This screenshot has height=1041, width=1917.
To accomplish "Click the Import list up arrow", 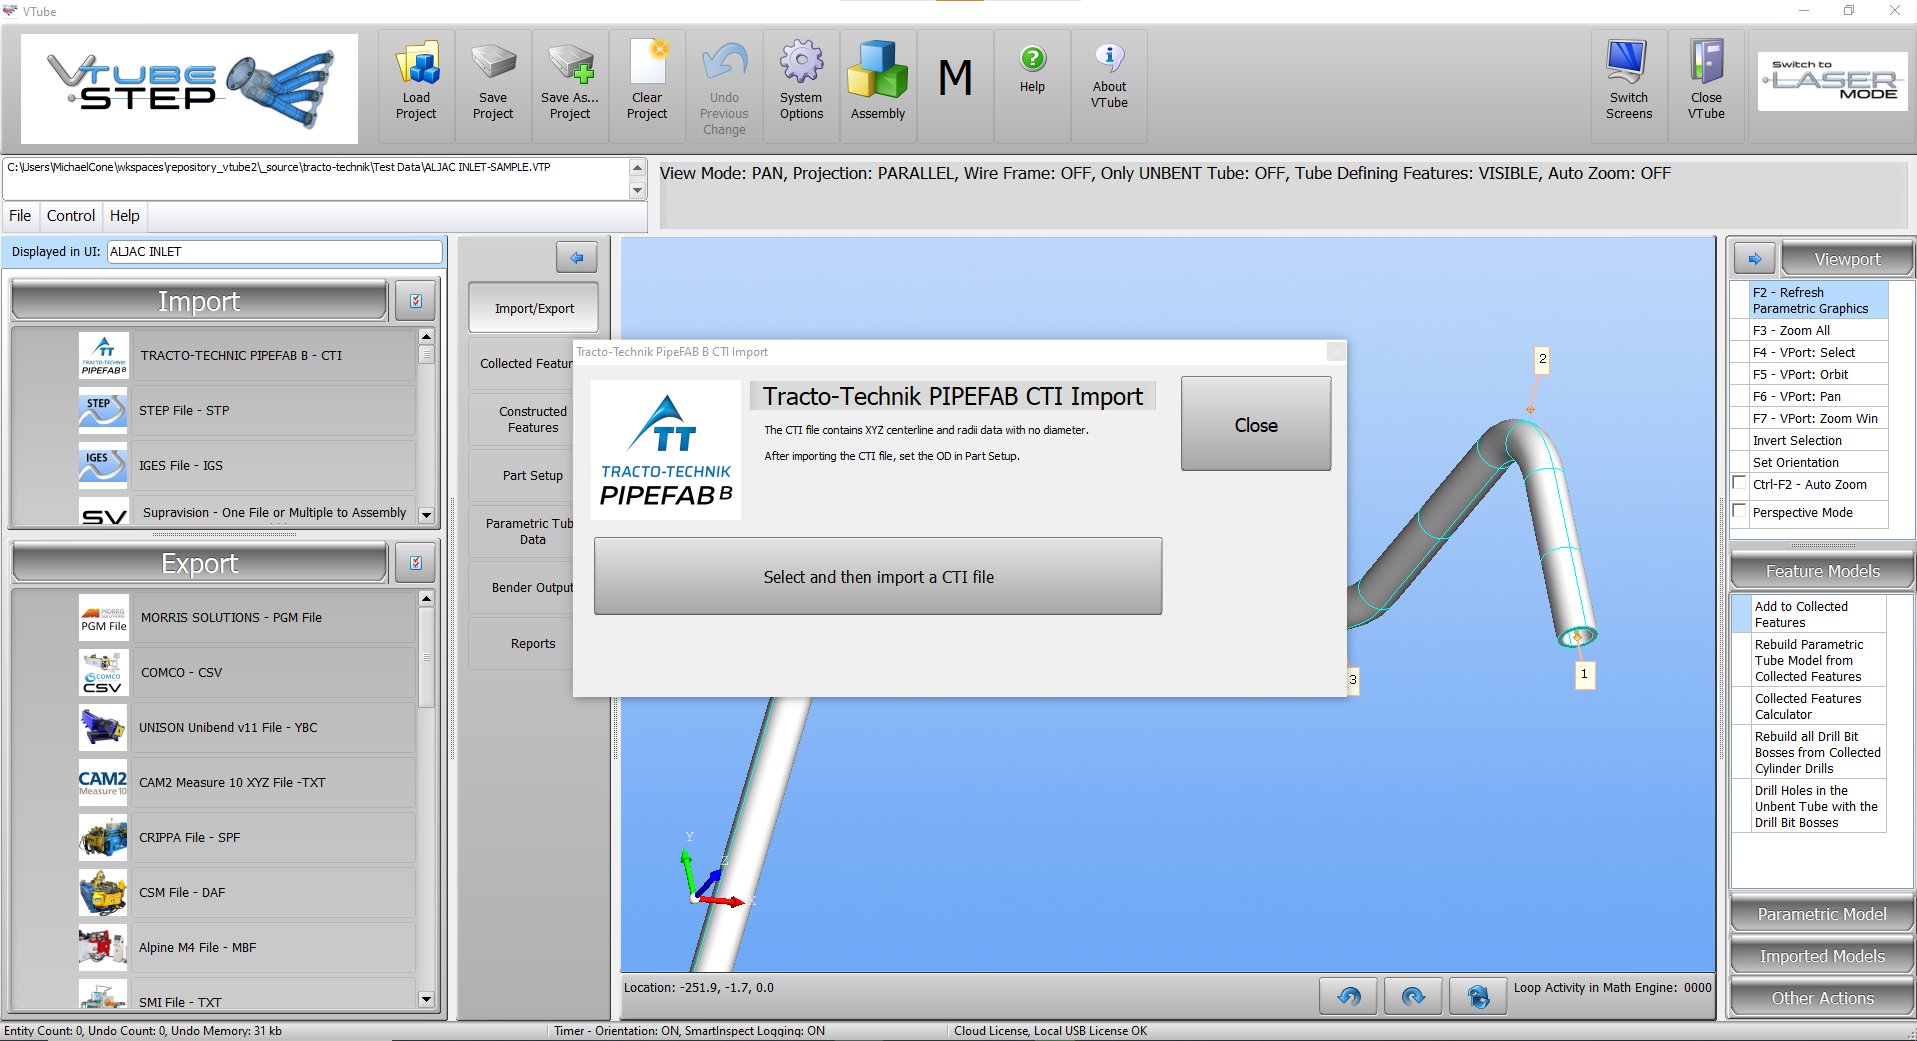I will (426, 337).
